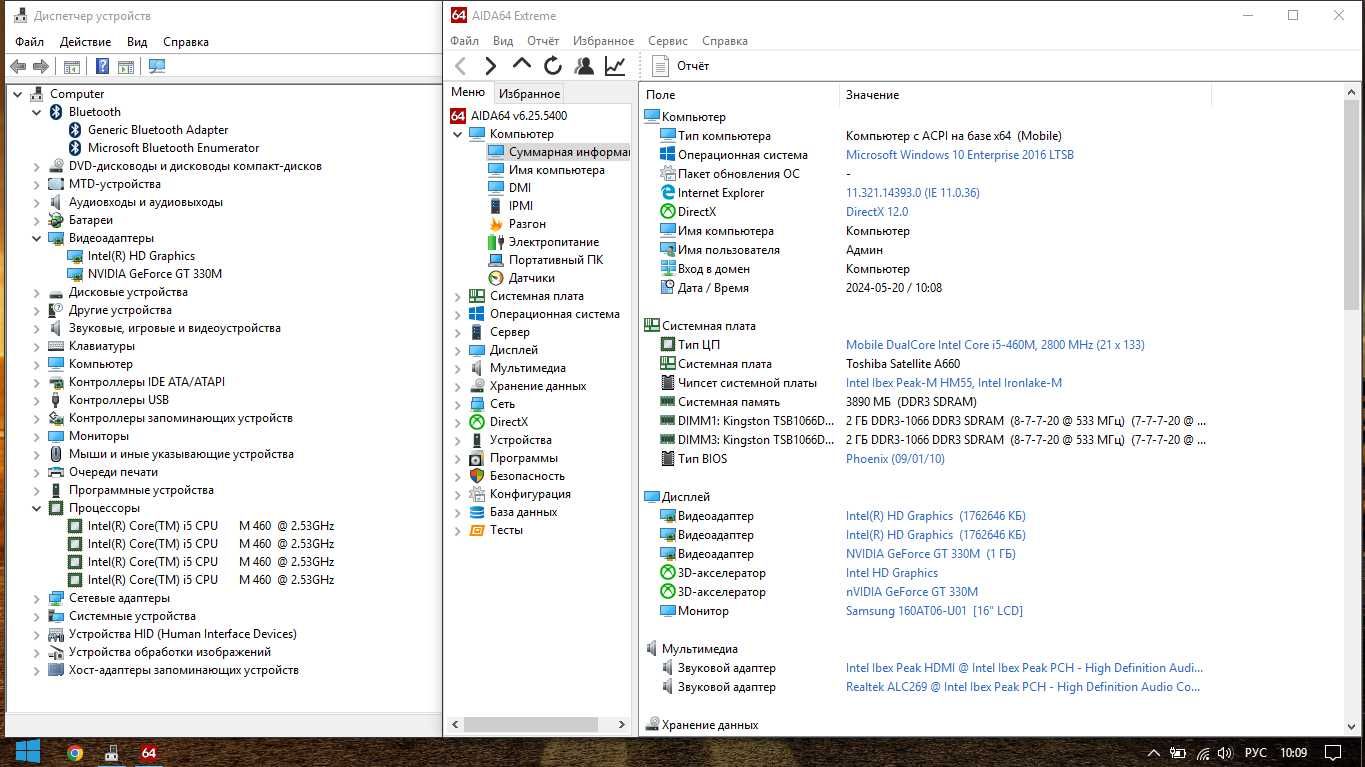Click the AIDA64 taskbar icon
The image size is (1365, 767).
click(x=148, y=753)
